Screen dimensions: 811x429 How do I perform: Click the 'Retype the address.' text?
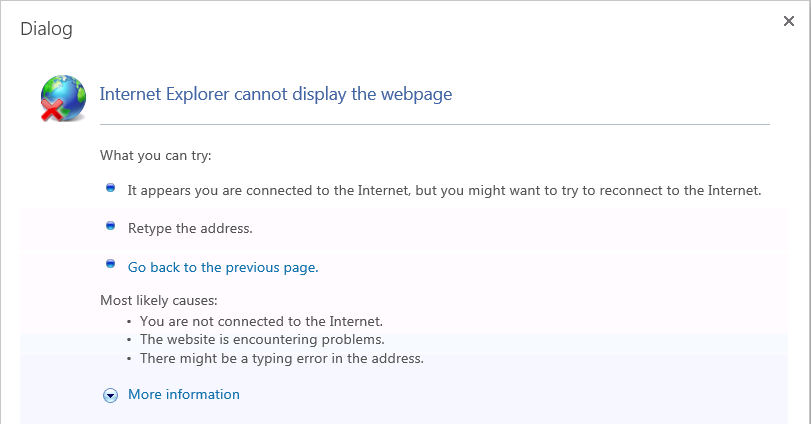pos(190,228)
